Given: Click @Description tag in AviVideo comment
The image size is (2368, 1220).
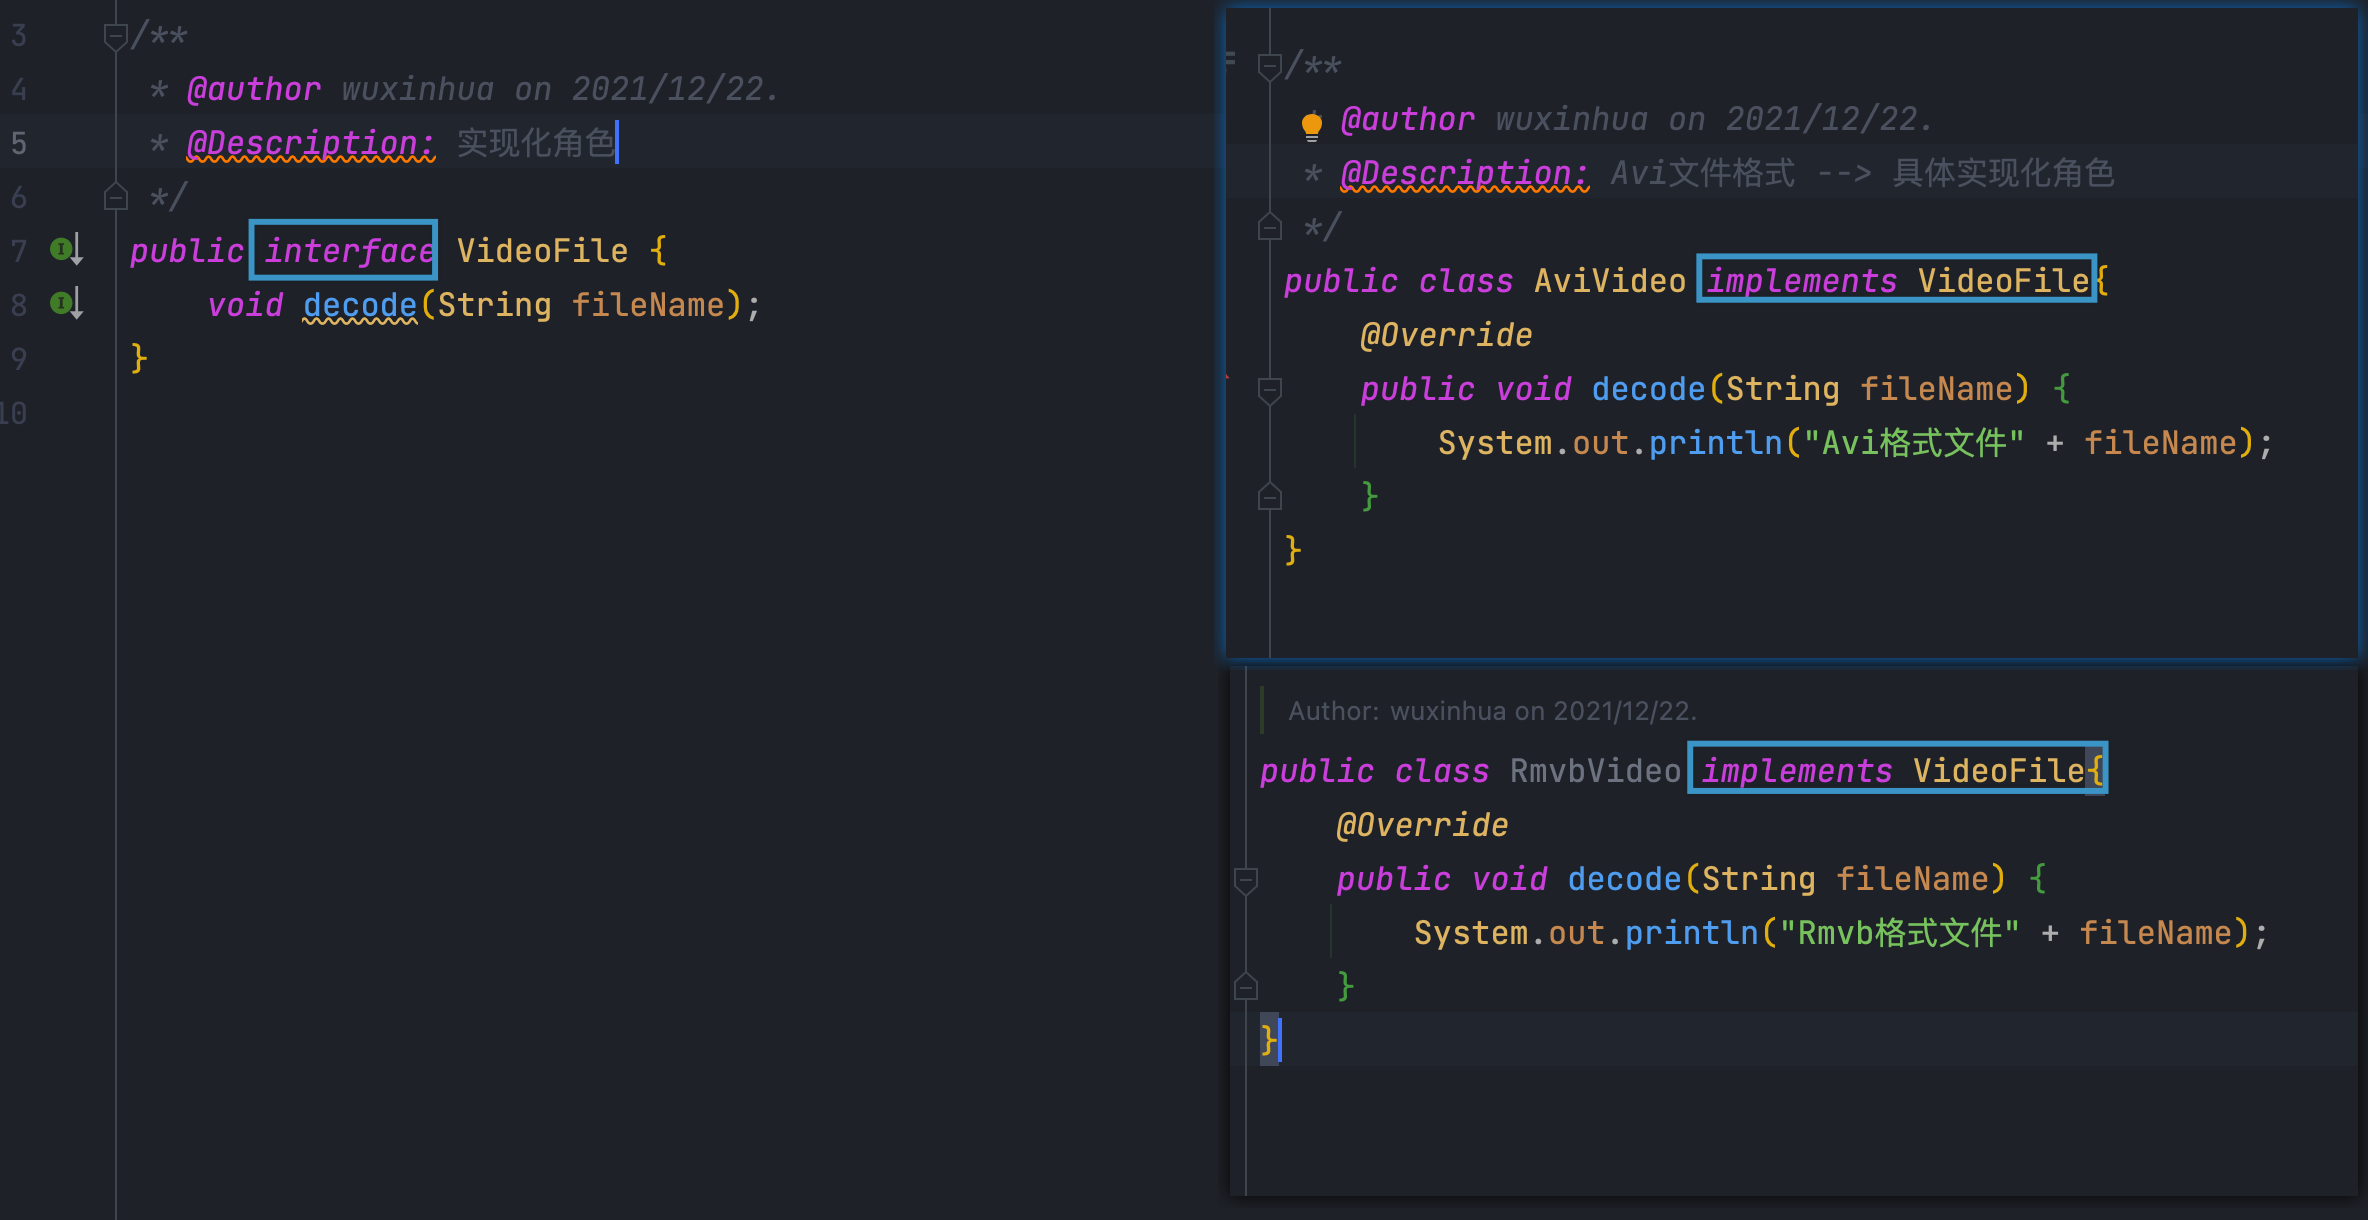Looking at the screenshot, I should tap(1463, 173).
